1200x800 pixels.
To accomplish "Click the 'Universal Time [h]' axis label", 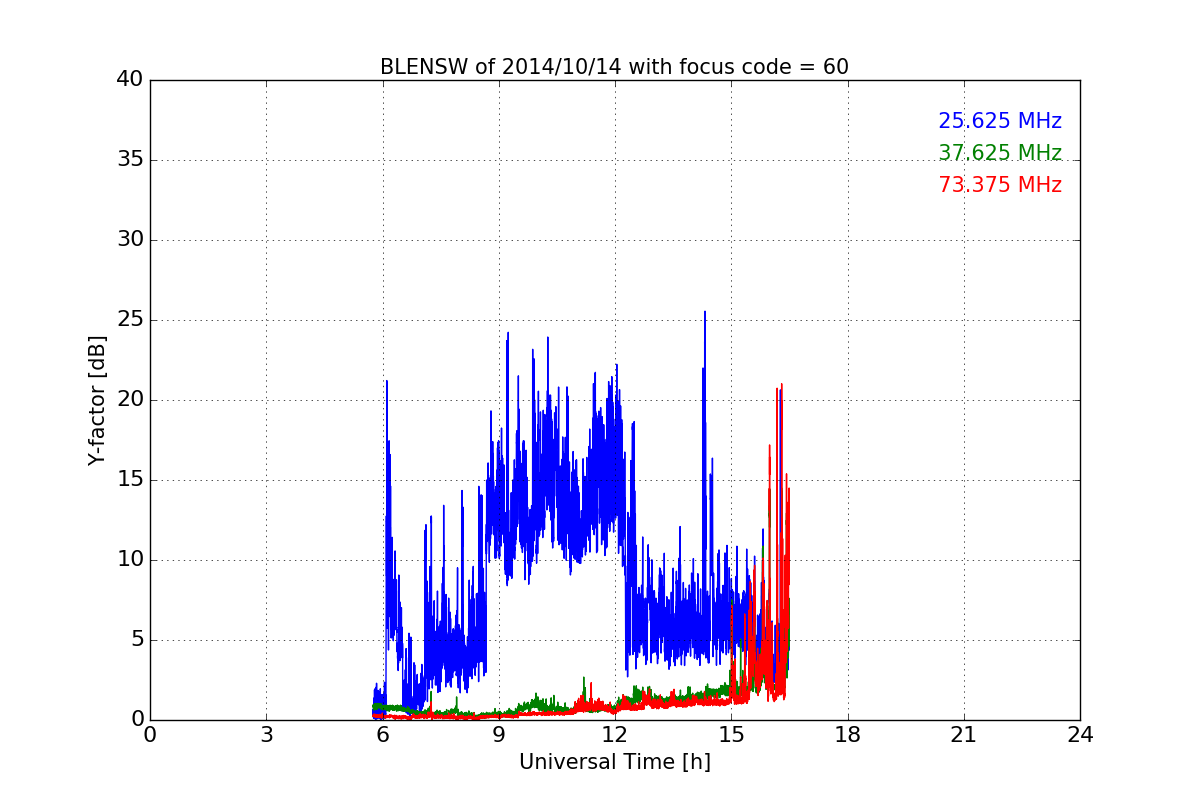I will pos(614,762).
